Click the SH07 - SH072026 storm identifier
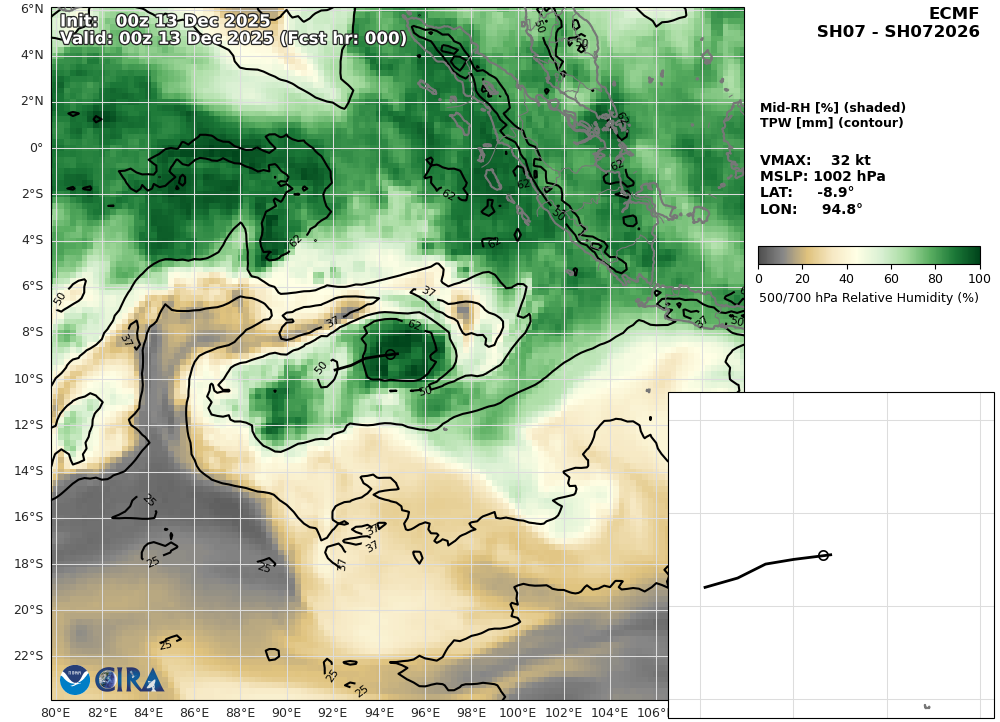This screenshot has width=1000, height=722. pyautogui.click(x=898, y=31)
